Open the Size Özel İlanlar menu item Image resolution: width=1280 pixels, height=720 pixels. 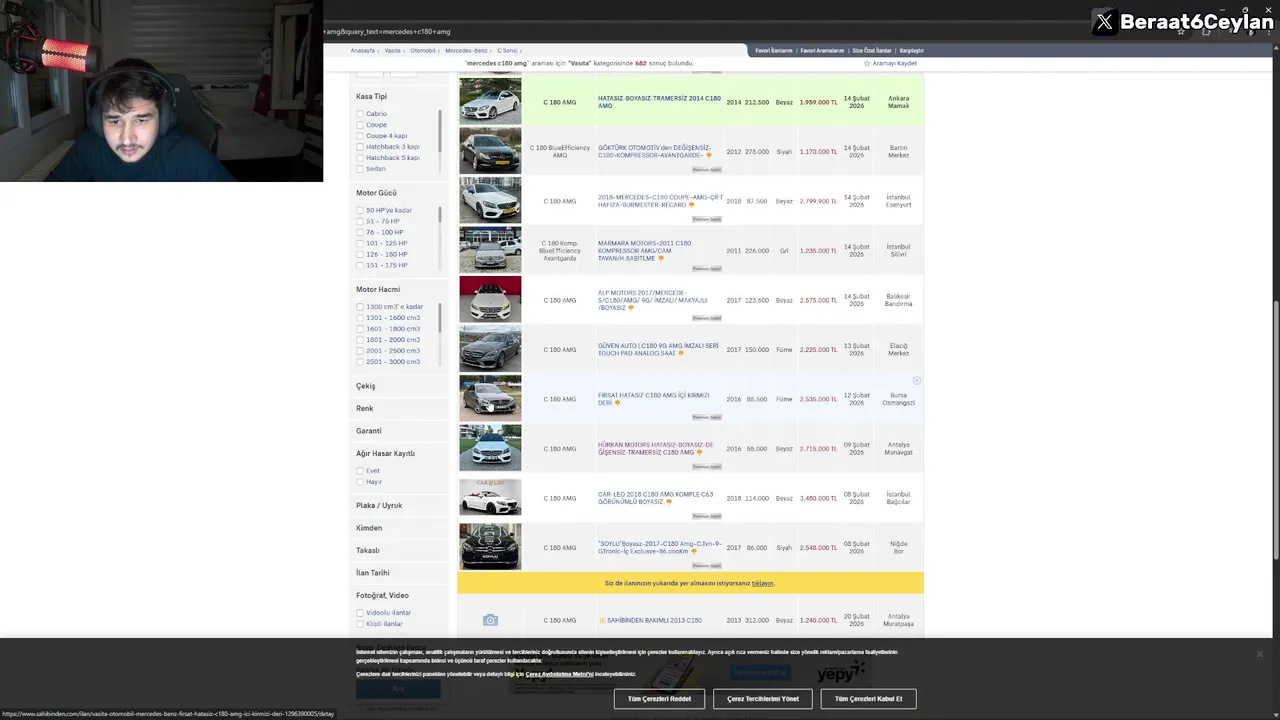(x=871, y=50)
